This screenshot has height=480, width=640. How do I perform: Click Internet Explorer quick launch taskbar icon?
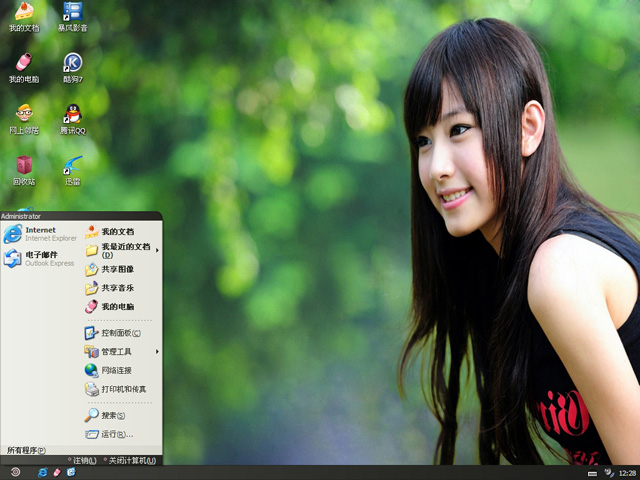point(42,472)
